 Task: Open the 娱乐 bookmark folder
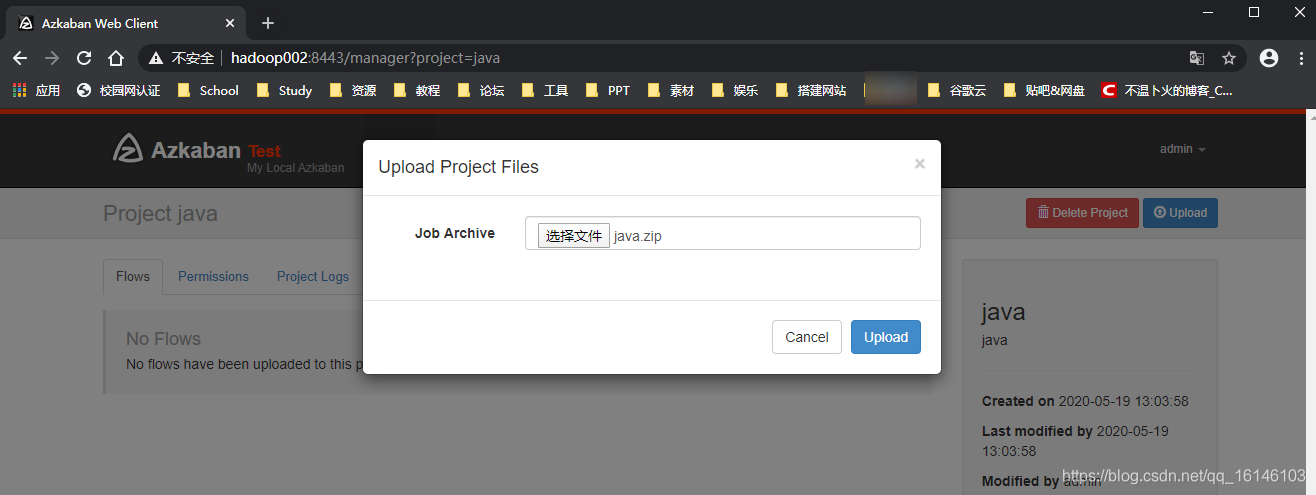pyautogui.click(x=735, y=90)
